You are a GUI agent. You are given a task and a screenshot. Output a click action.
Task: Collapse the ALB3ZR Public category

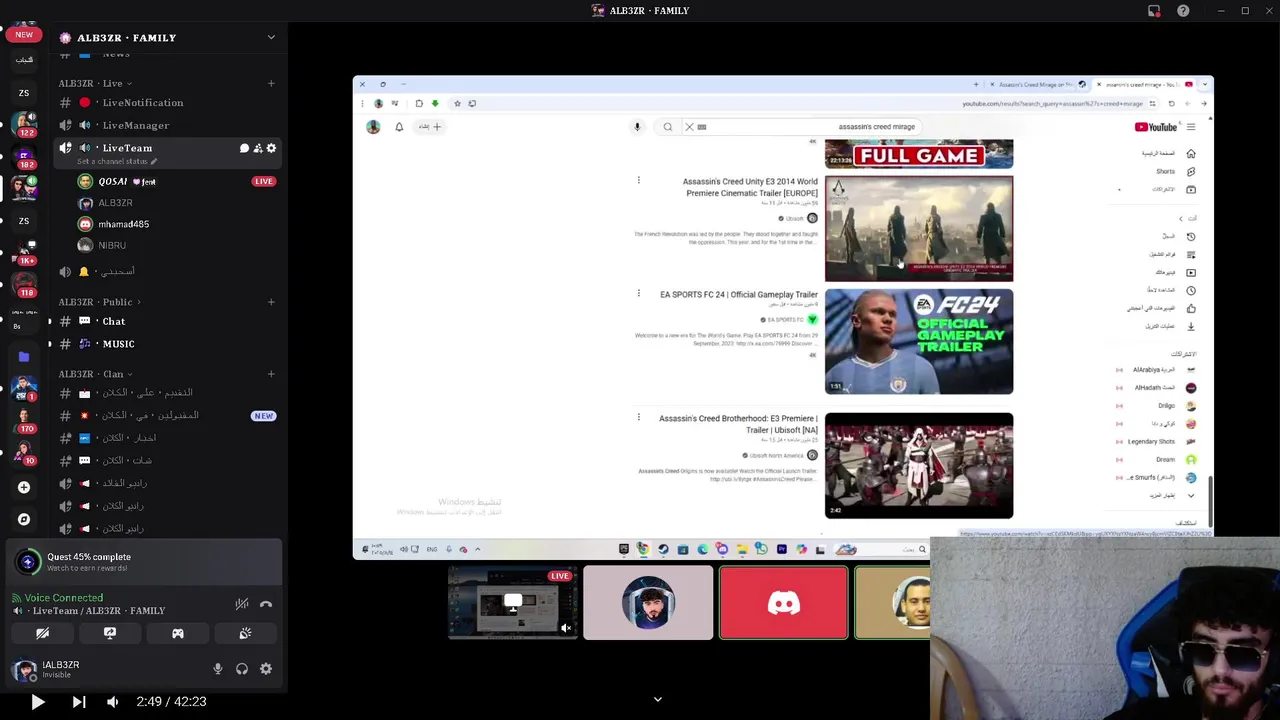(100, 302)
